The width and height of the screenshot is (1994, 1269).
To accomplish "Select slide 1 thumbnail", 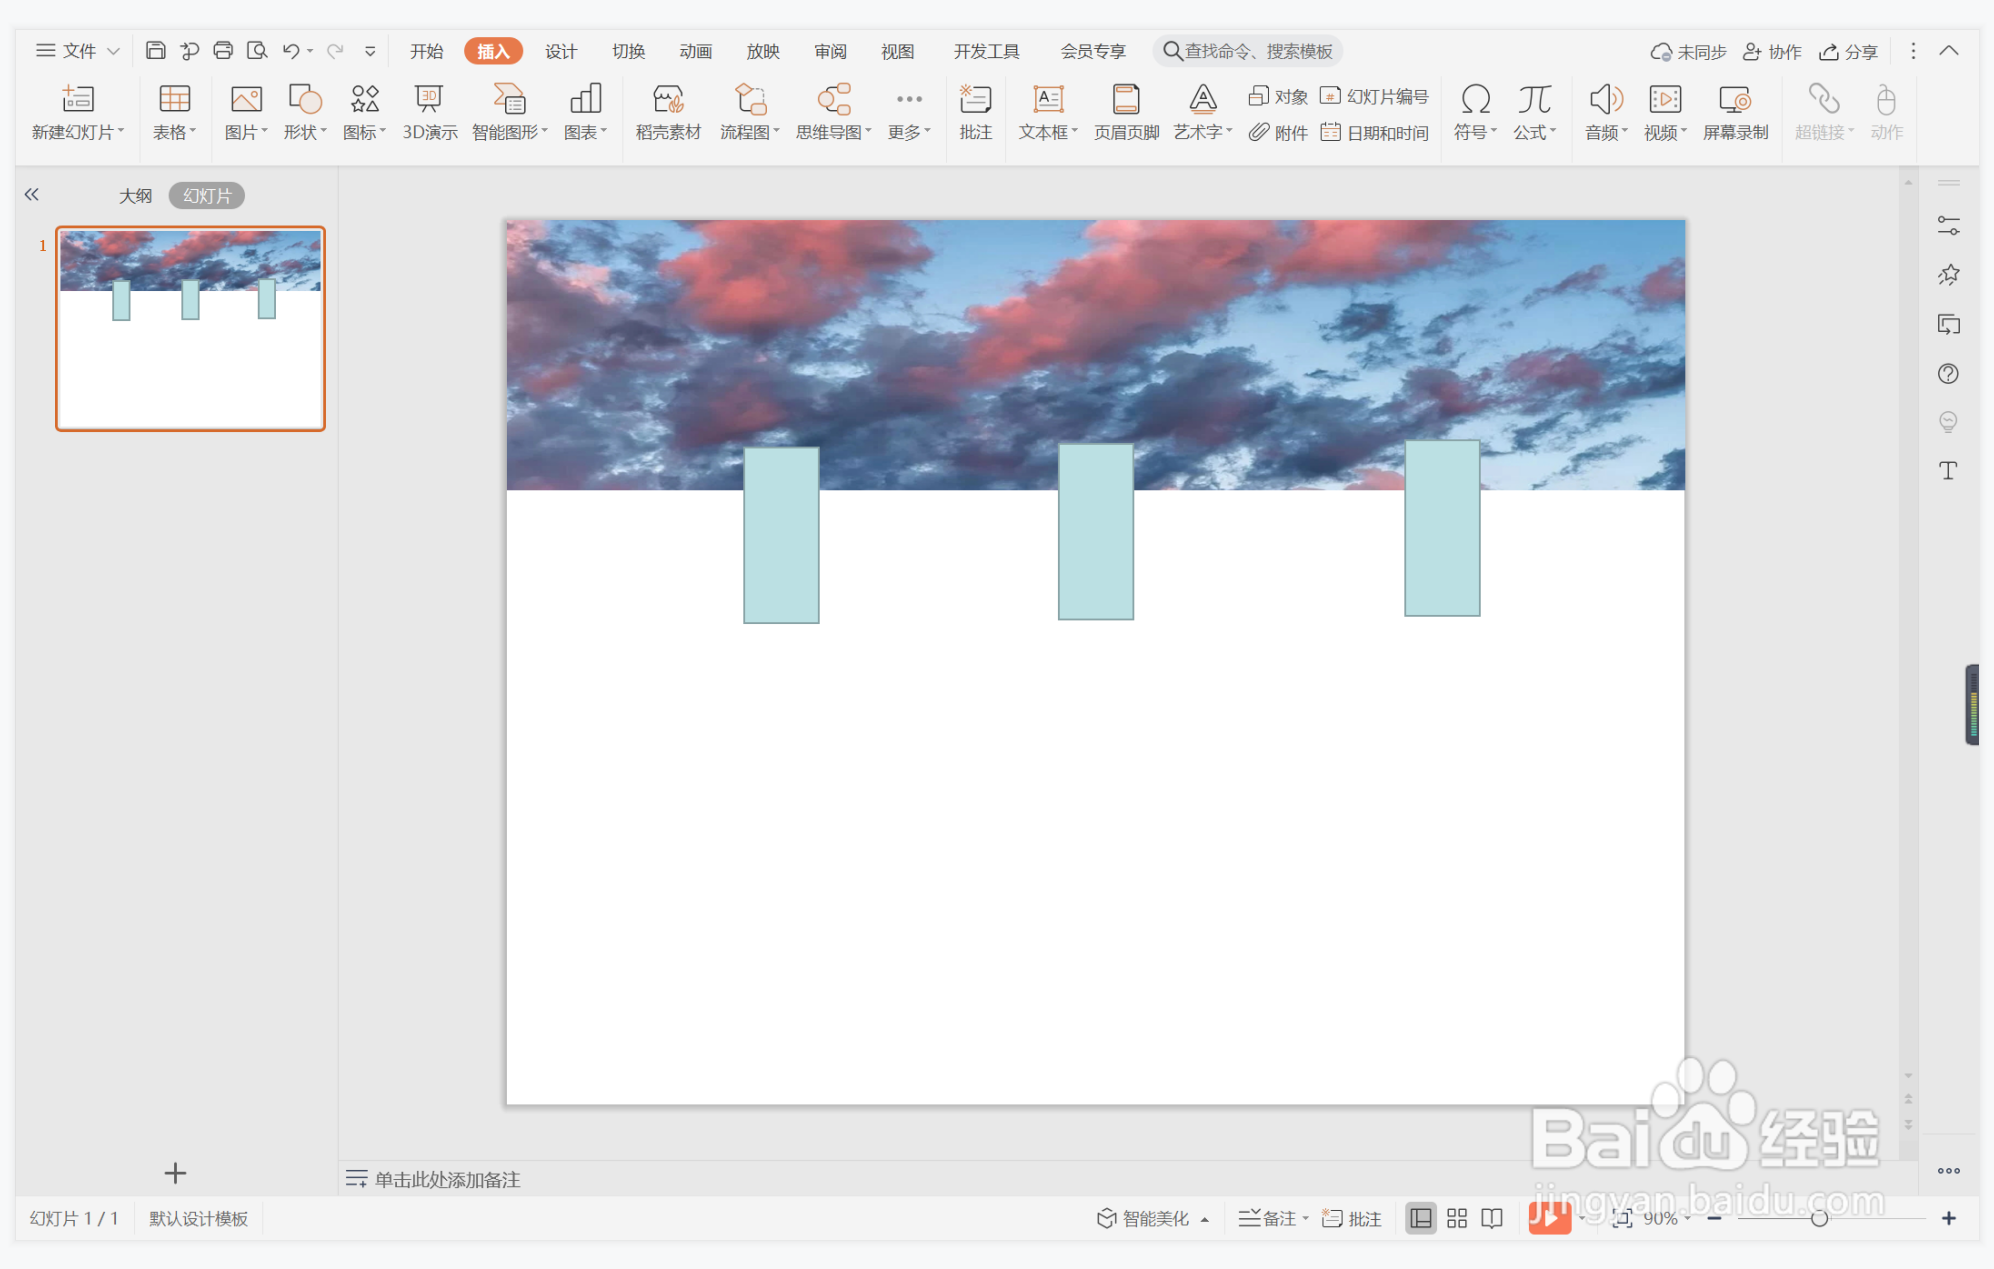I will 190,329.
